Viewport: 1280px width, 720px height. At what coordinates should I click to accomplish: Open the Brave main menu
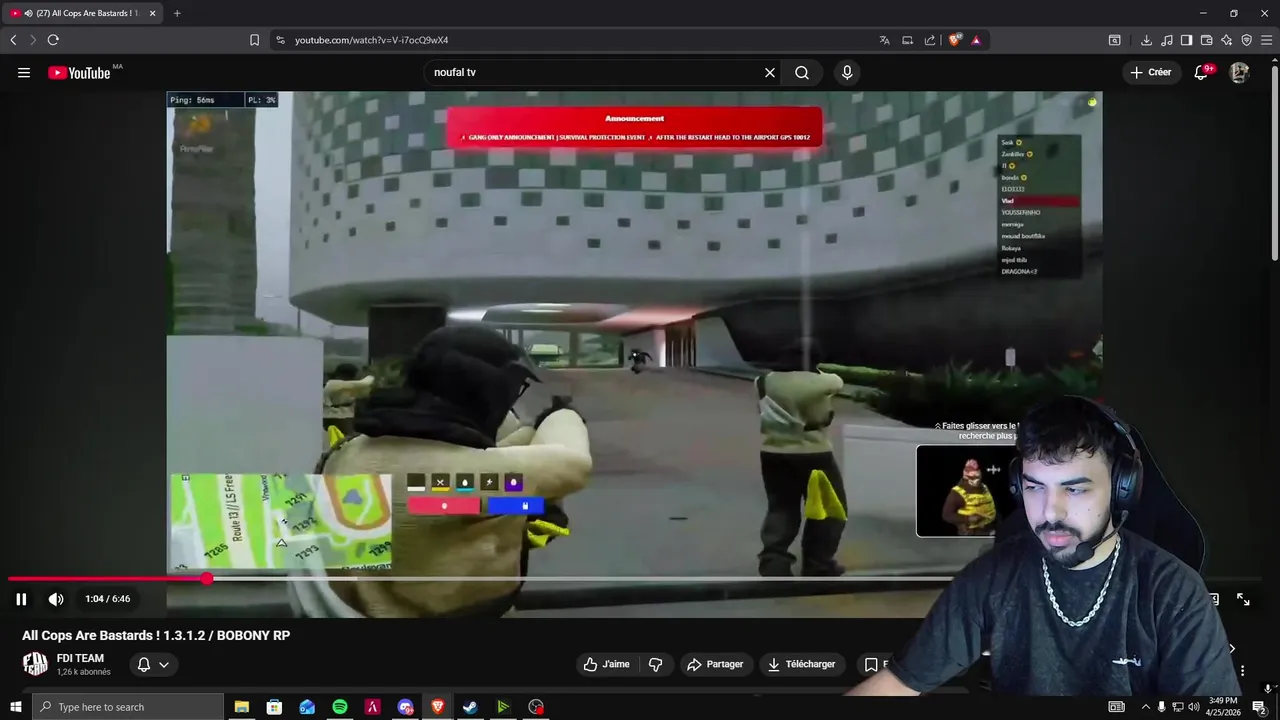tap(1266, 40)
